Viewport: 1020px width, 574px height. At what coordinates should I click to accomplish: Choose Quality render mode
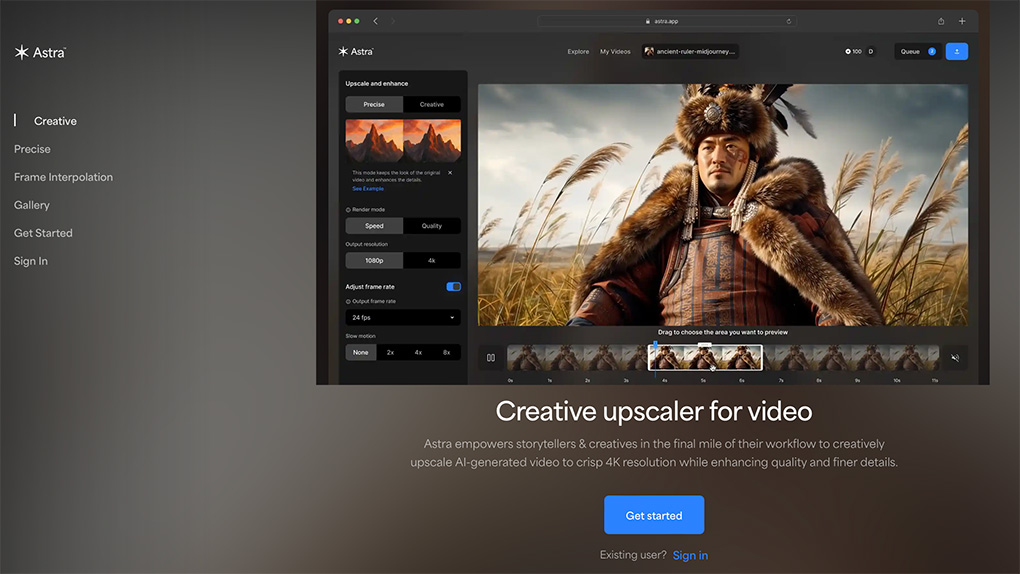(x=432, y=226)
